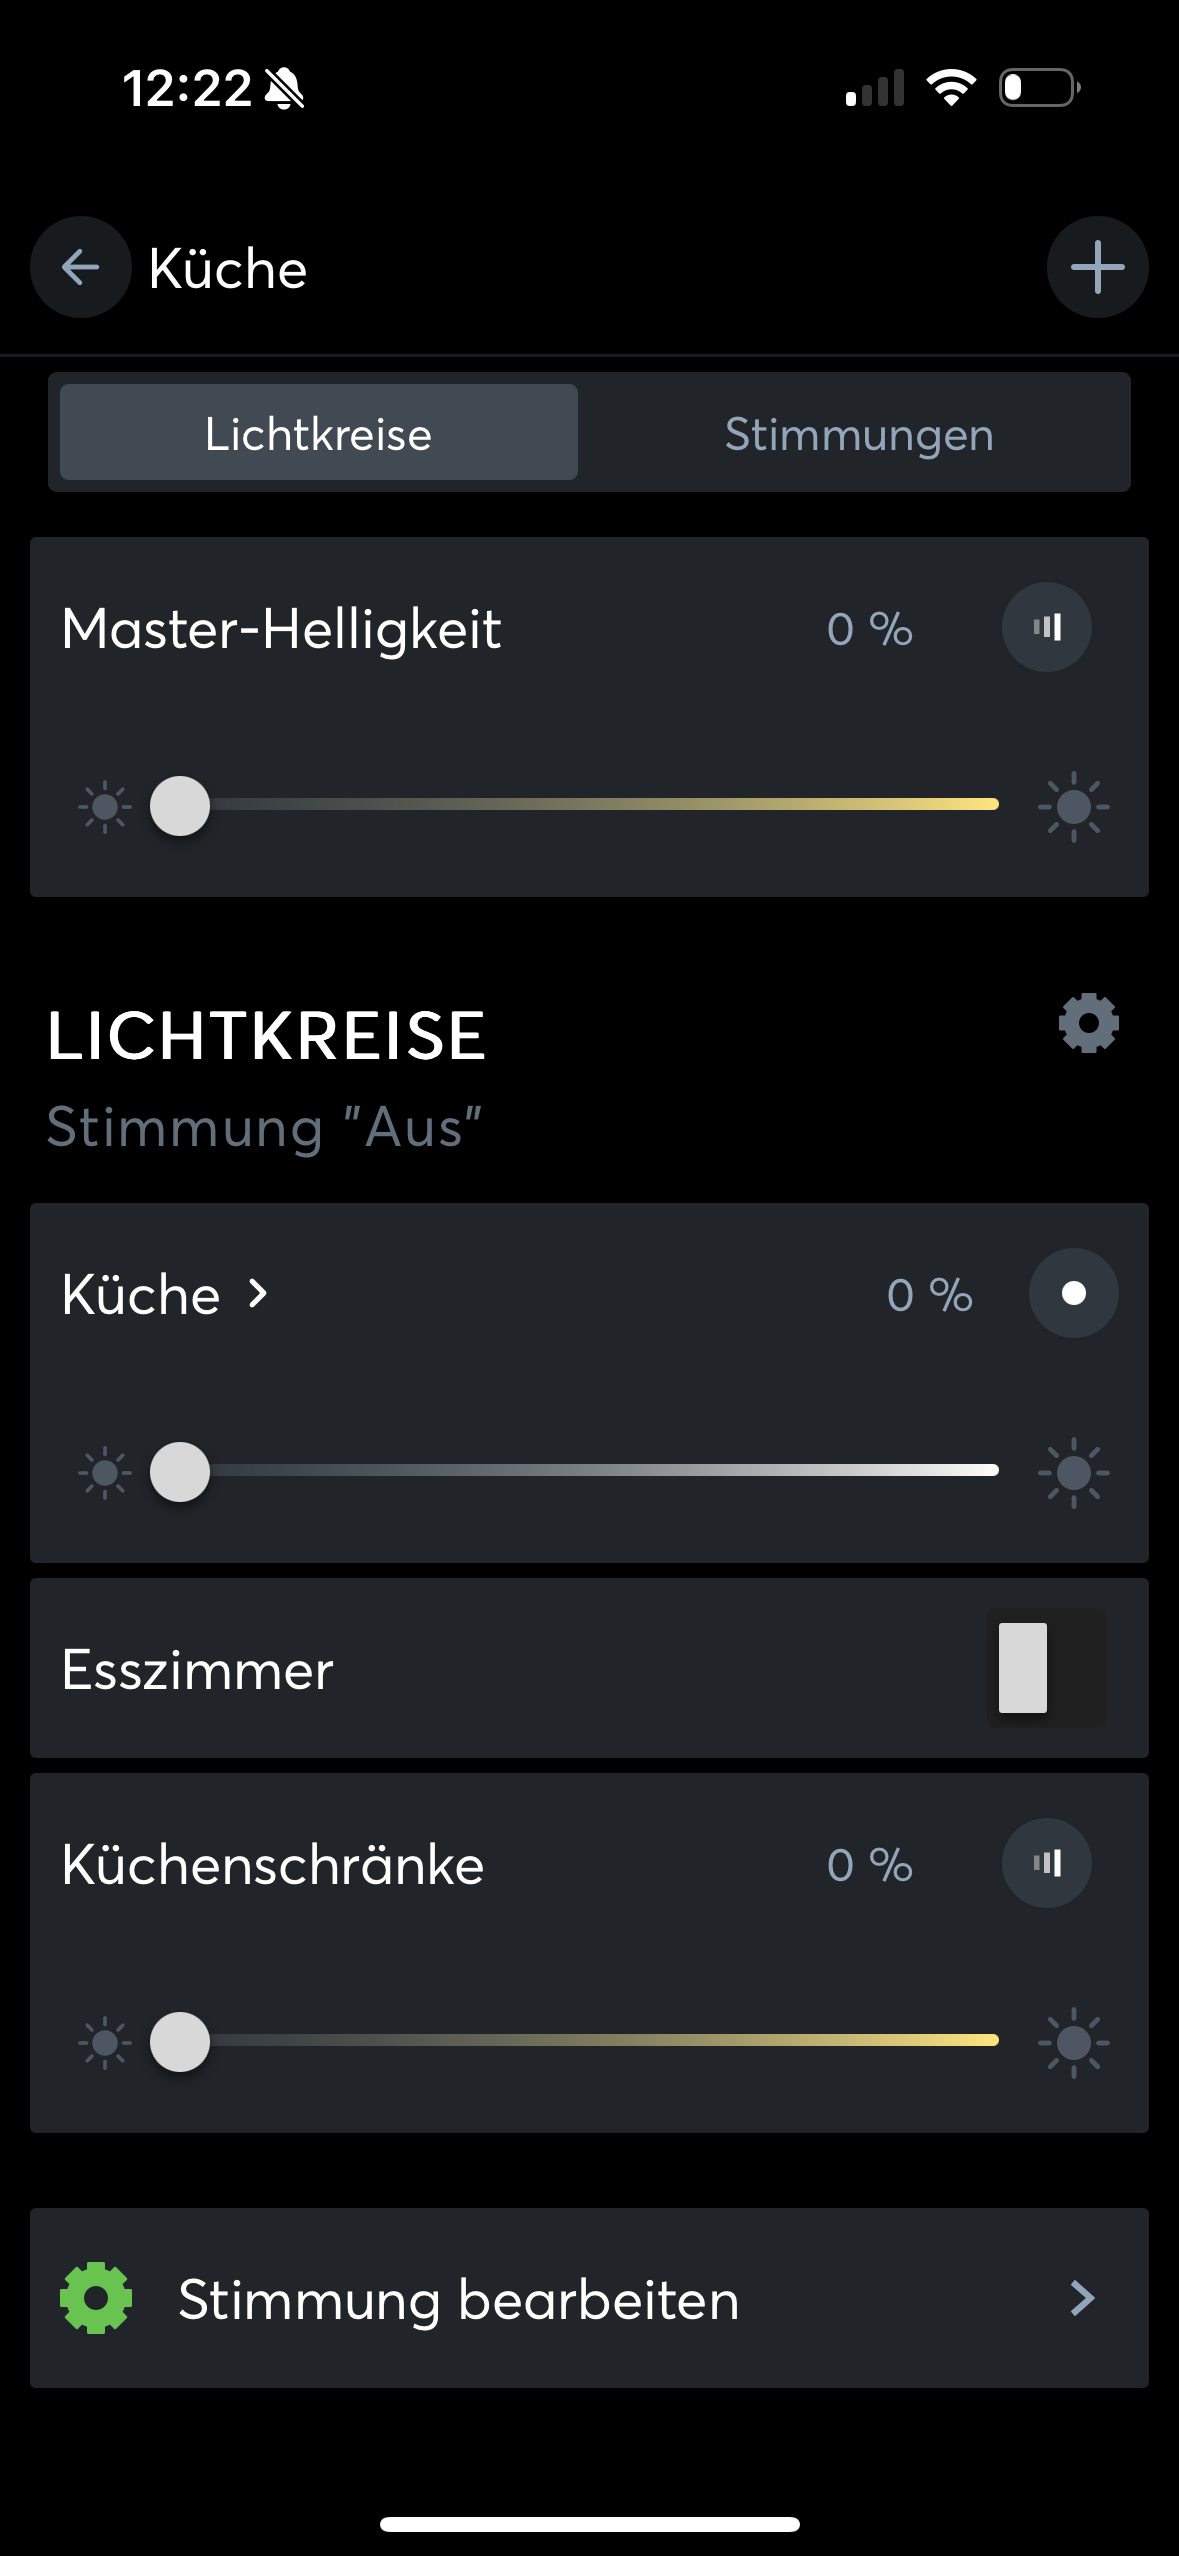Select the Lichtkreise tab
This screenshot has height=2556, width=1179.
[318, 434]
